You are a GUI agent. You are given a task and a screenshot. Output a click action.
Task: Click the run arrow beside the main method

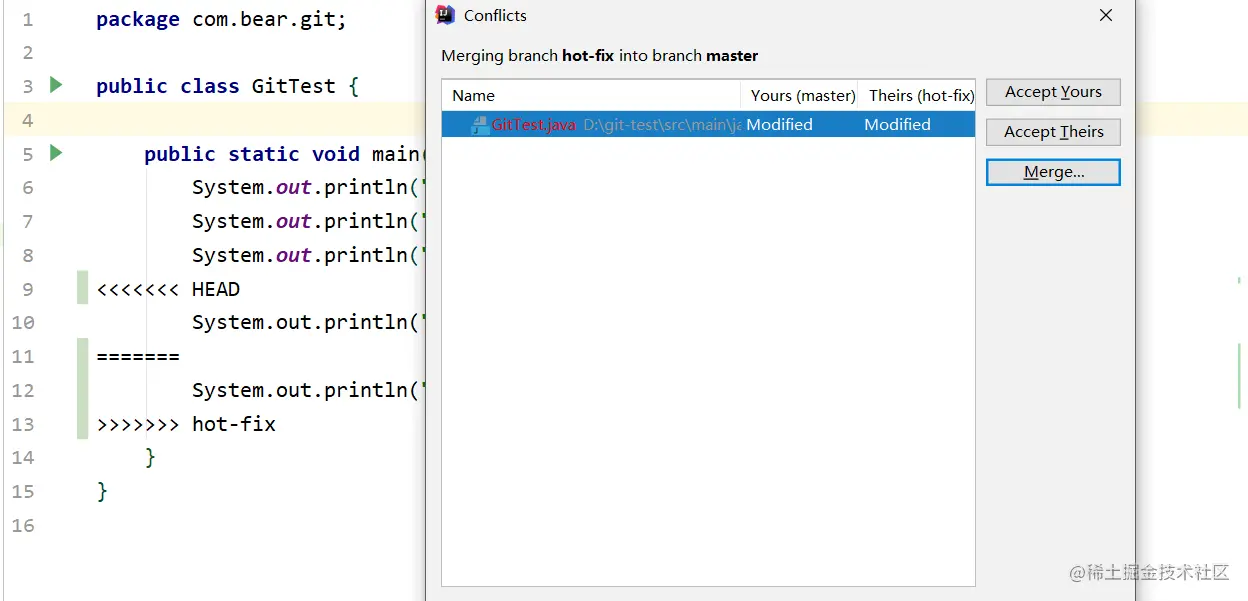click(x=56, y=153)
